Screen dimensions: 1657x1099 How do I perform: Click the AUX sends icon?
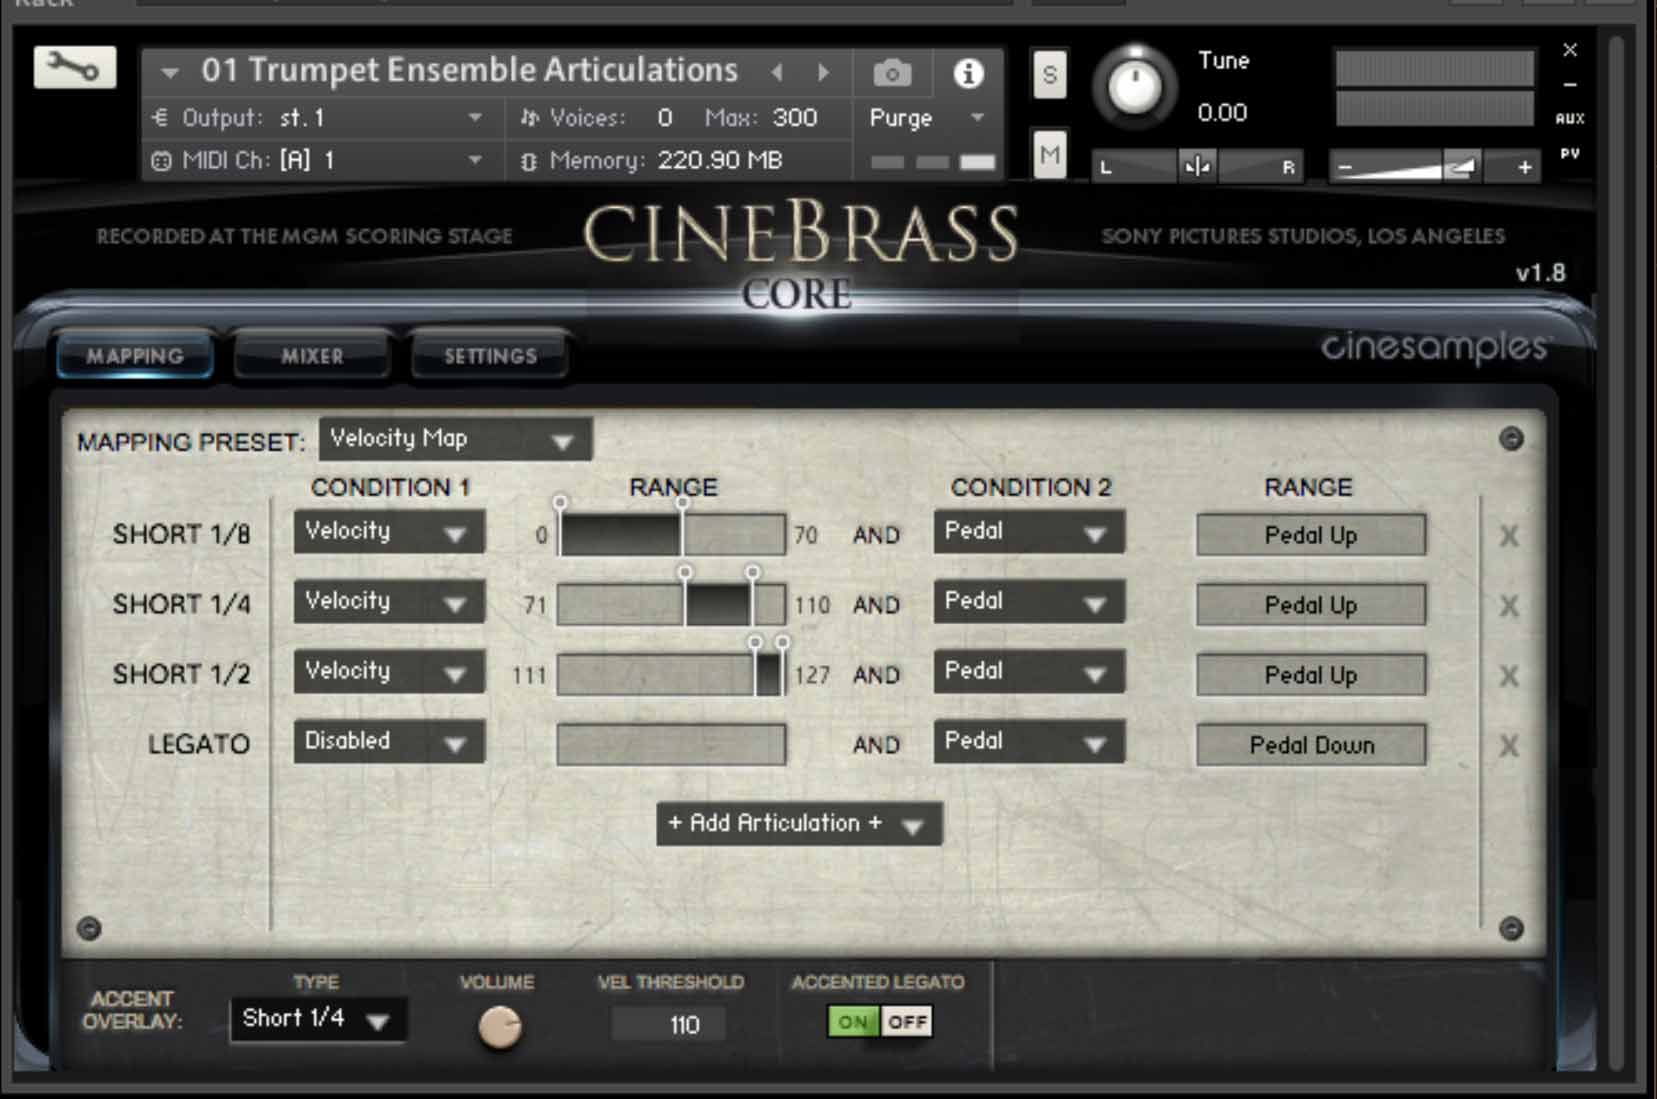tap(1569, 118)
